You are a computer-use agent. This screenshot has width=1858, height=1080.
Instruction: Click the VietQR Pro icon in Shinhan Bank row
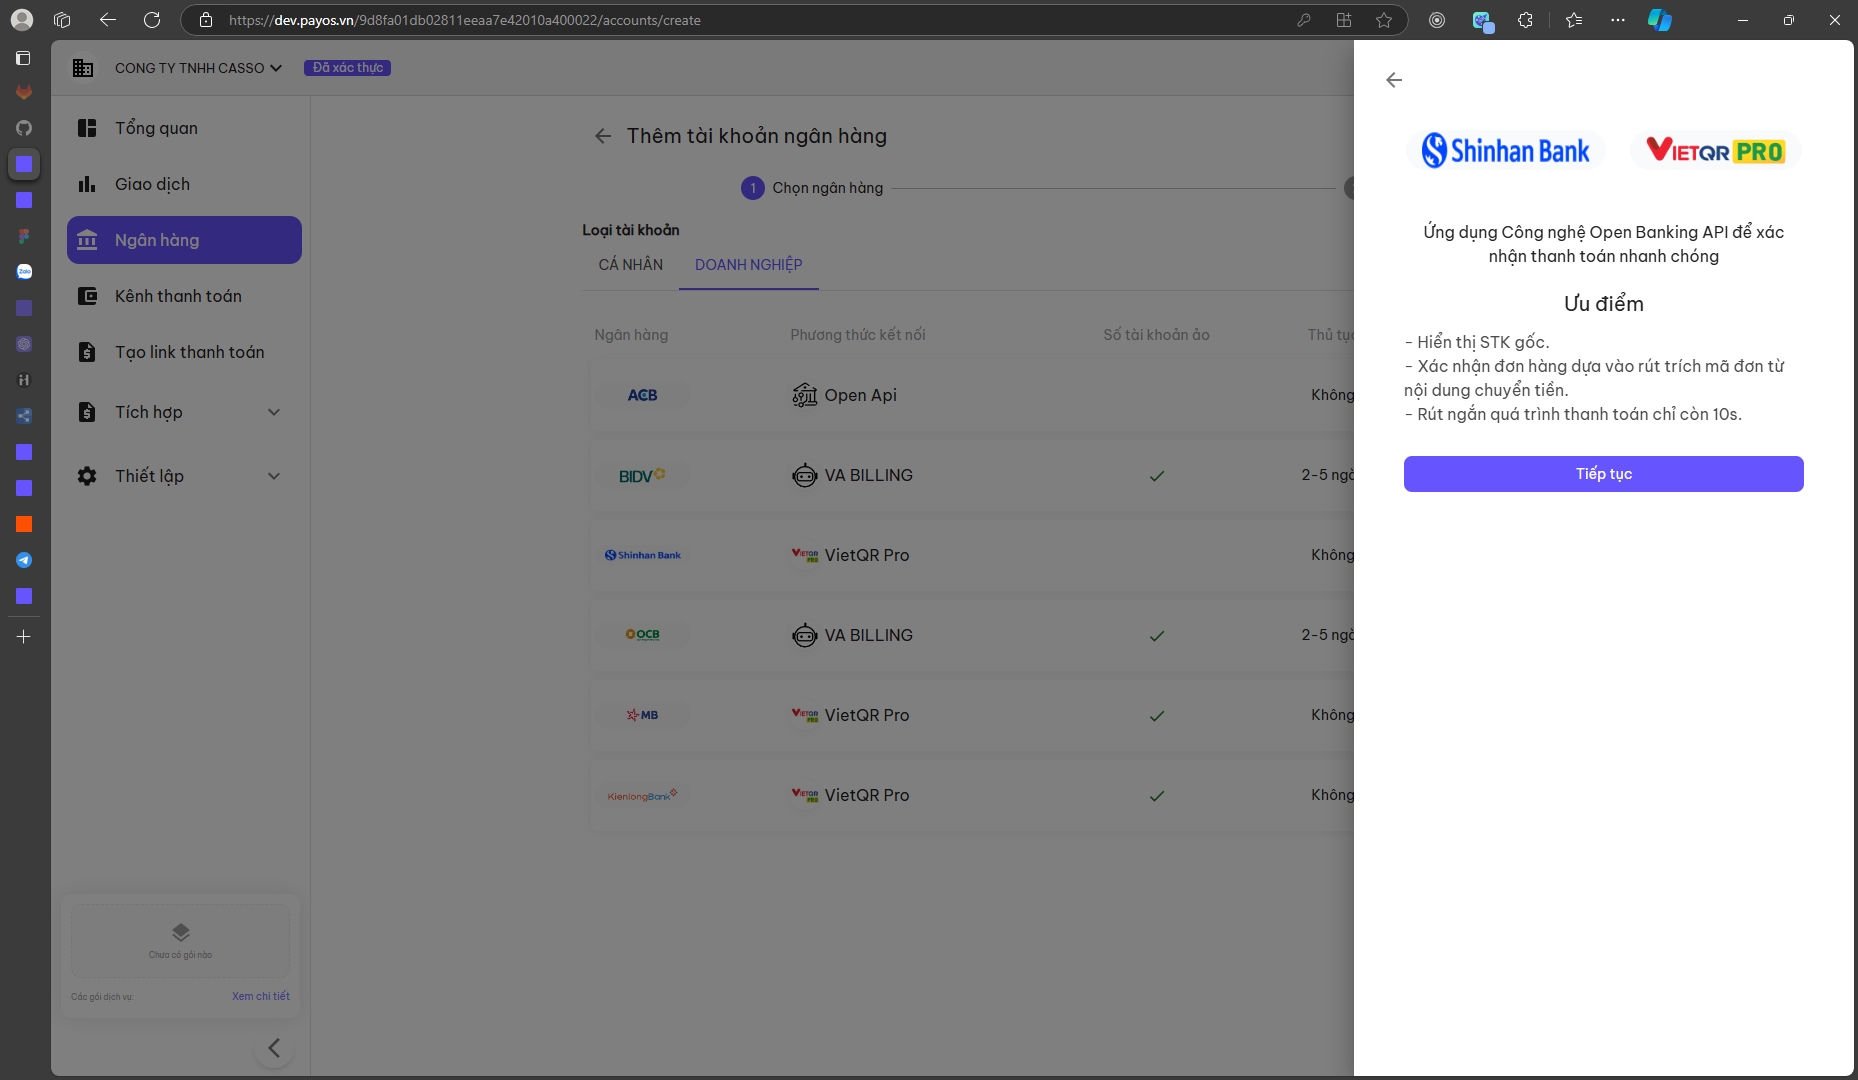805,555
